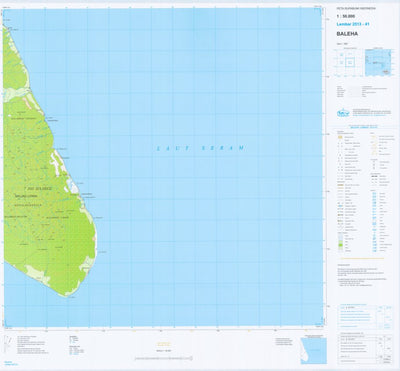
Task: Open the sheet index grid diagram
Action: pos(349,62)
